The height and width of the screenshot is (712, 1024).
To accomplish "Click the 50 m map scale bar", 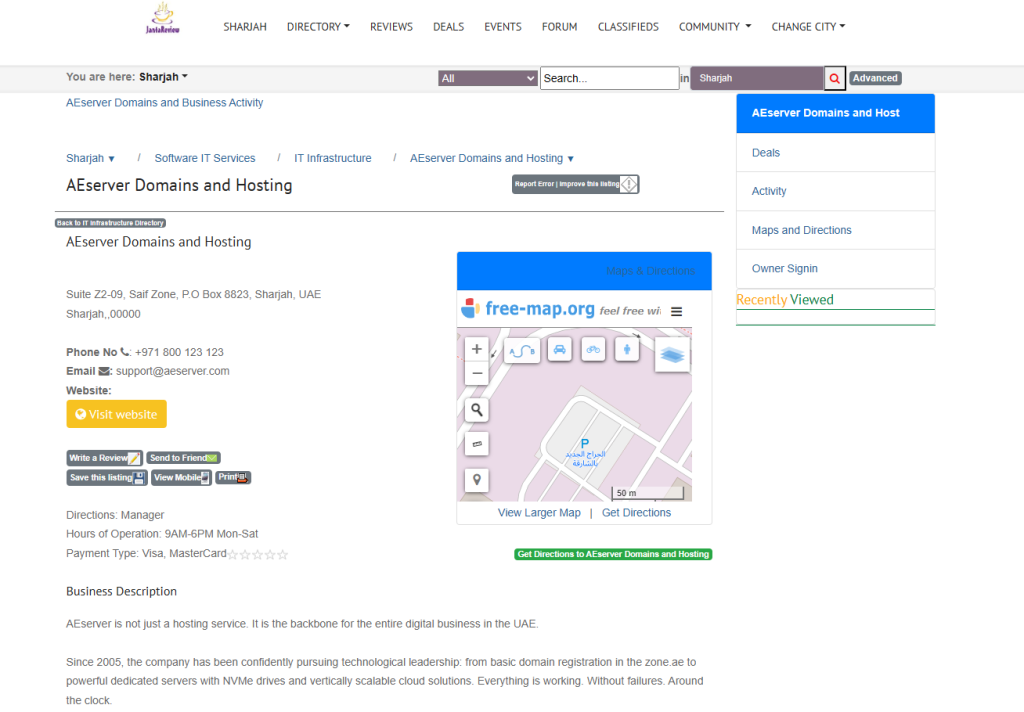I will point(647,493).
